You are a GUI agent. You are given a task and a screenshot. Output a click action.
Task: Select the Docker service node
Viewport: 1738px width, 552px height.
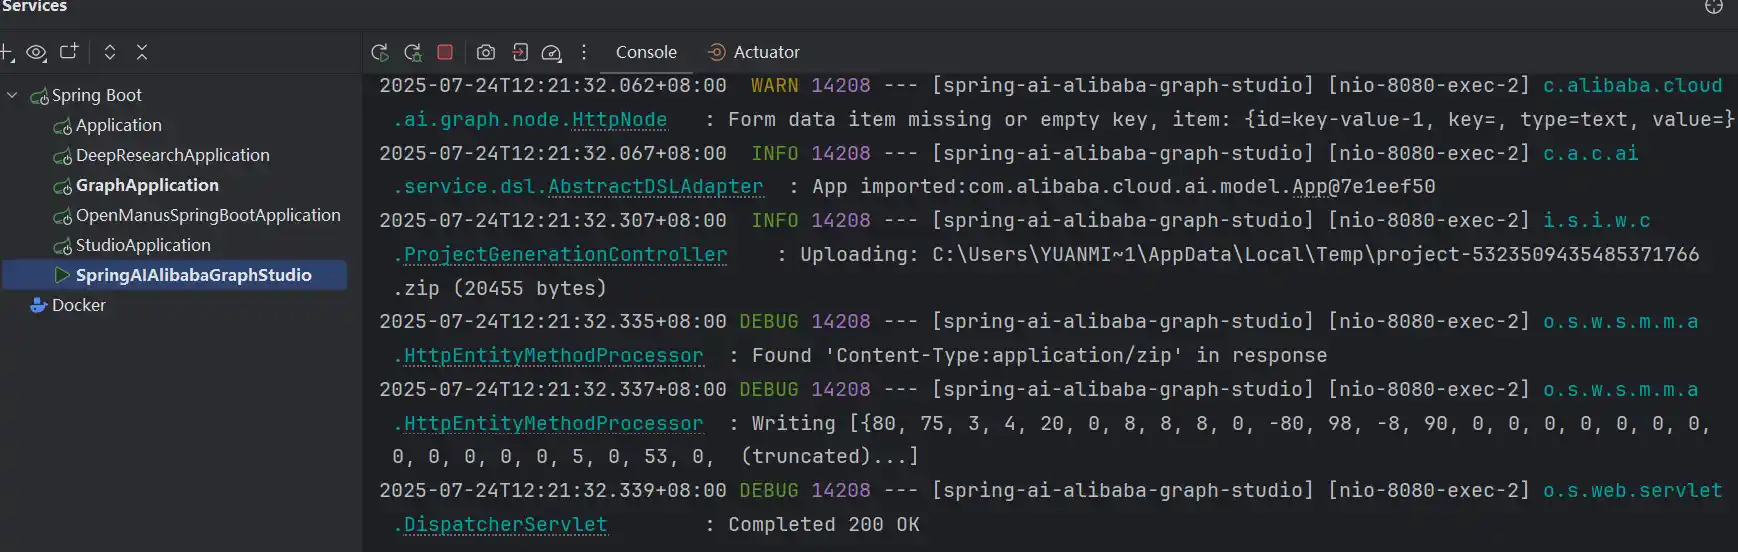(78, 305)
